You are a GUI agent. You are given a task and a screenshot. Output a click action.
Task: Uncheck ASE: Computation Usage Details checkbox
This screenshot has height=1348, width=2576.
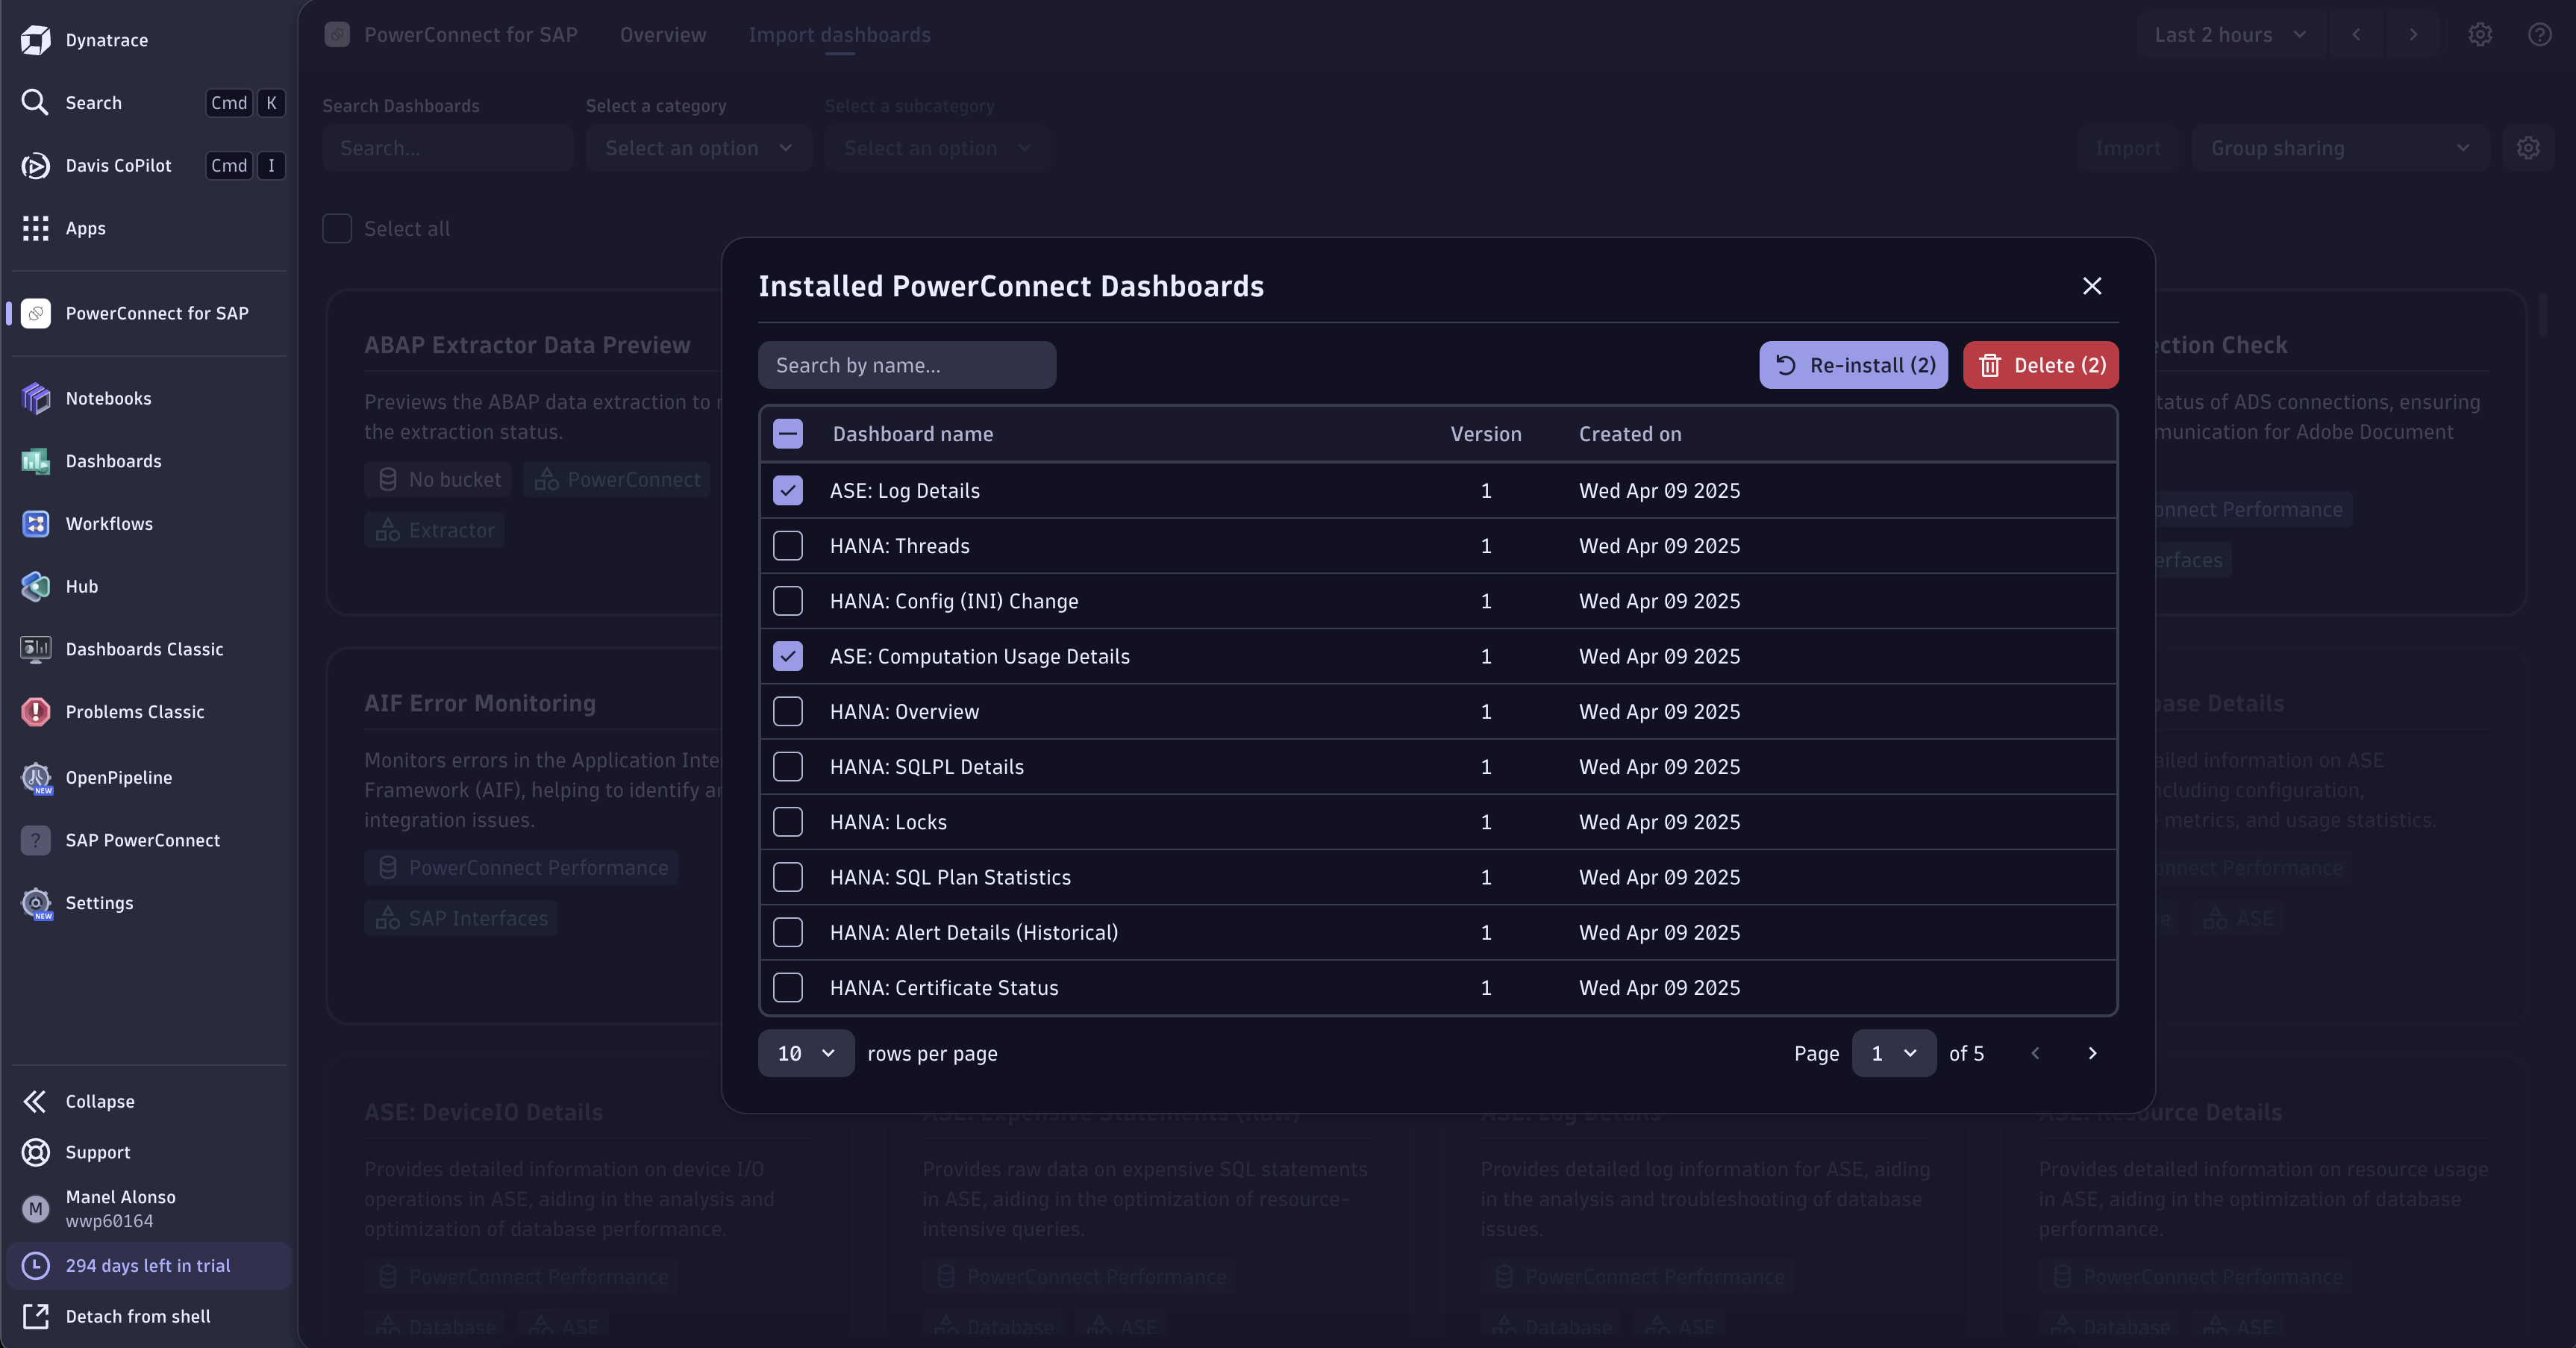point(788,656)
